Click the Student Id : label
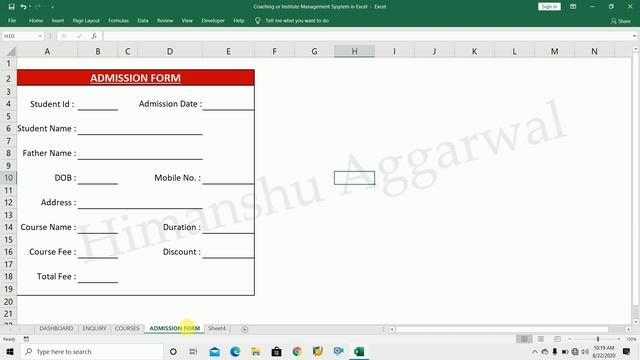 pos(52,104)
